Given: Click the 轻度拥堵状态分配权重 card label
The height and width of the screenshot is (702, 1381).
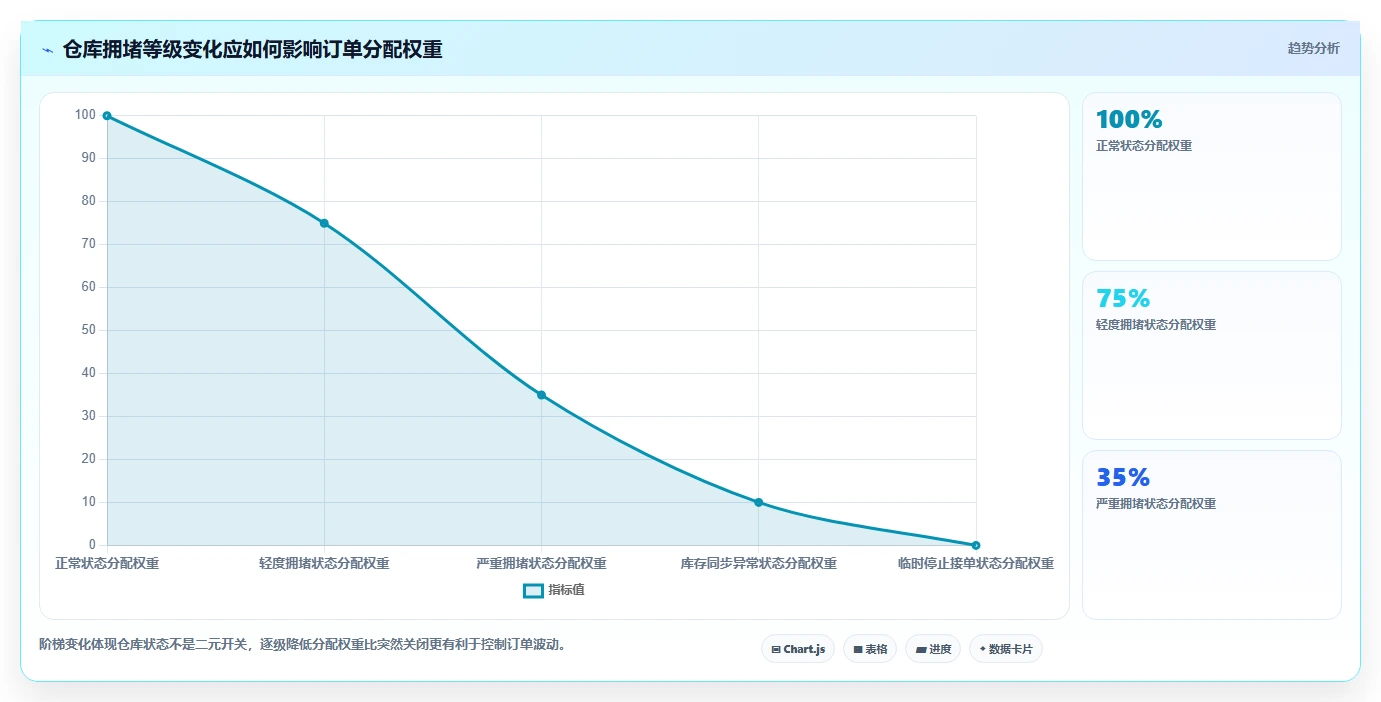Looking at the screenshot, I should point(1156,325).
